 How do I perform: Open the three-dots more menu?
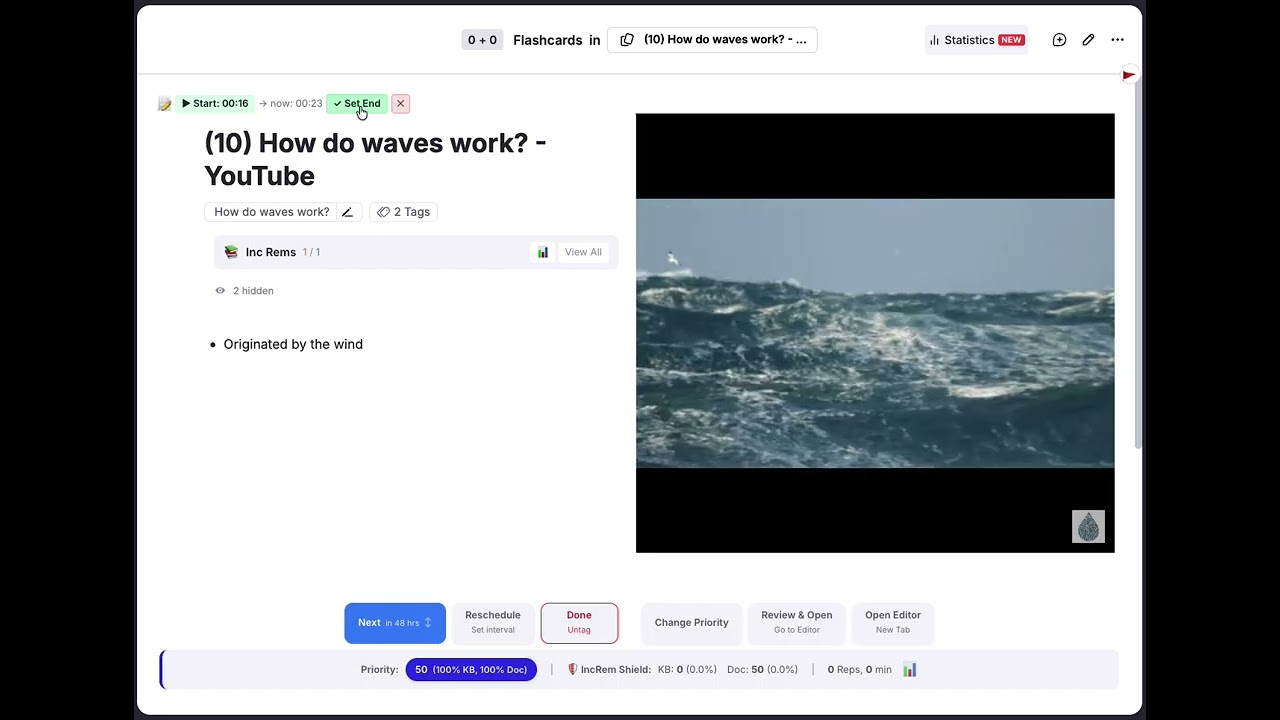tap(1117, 40)
